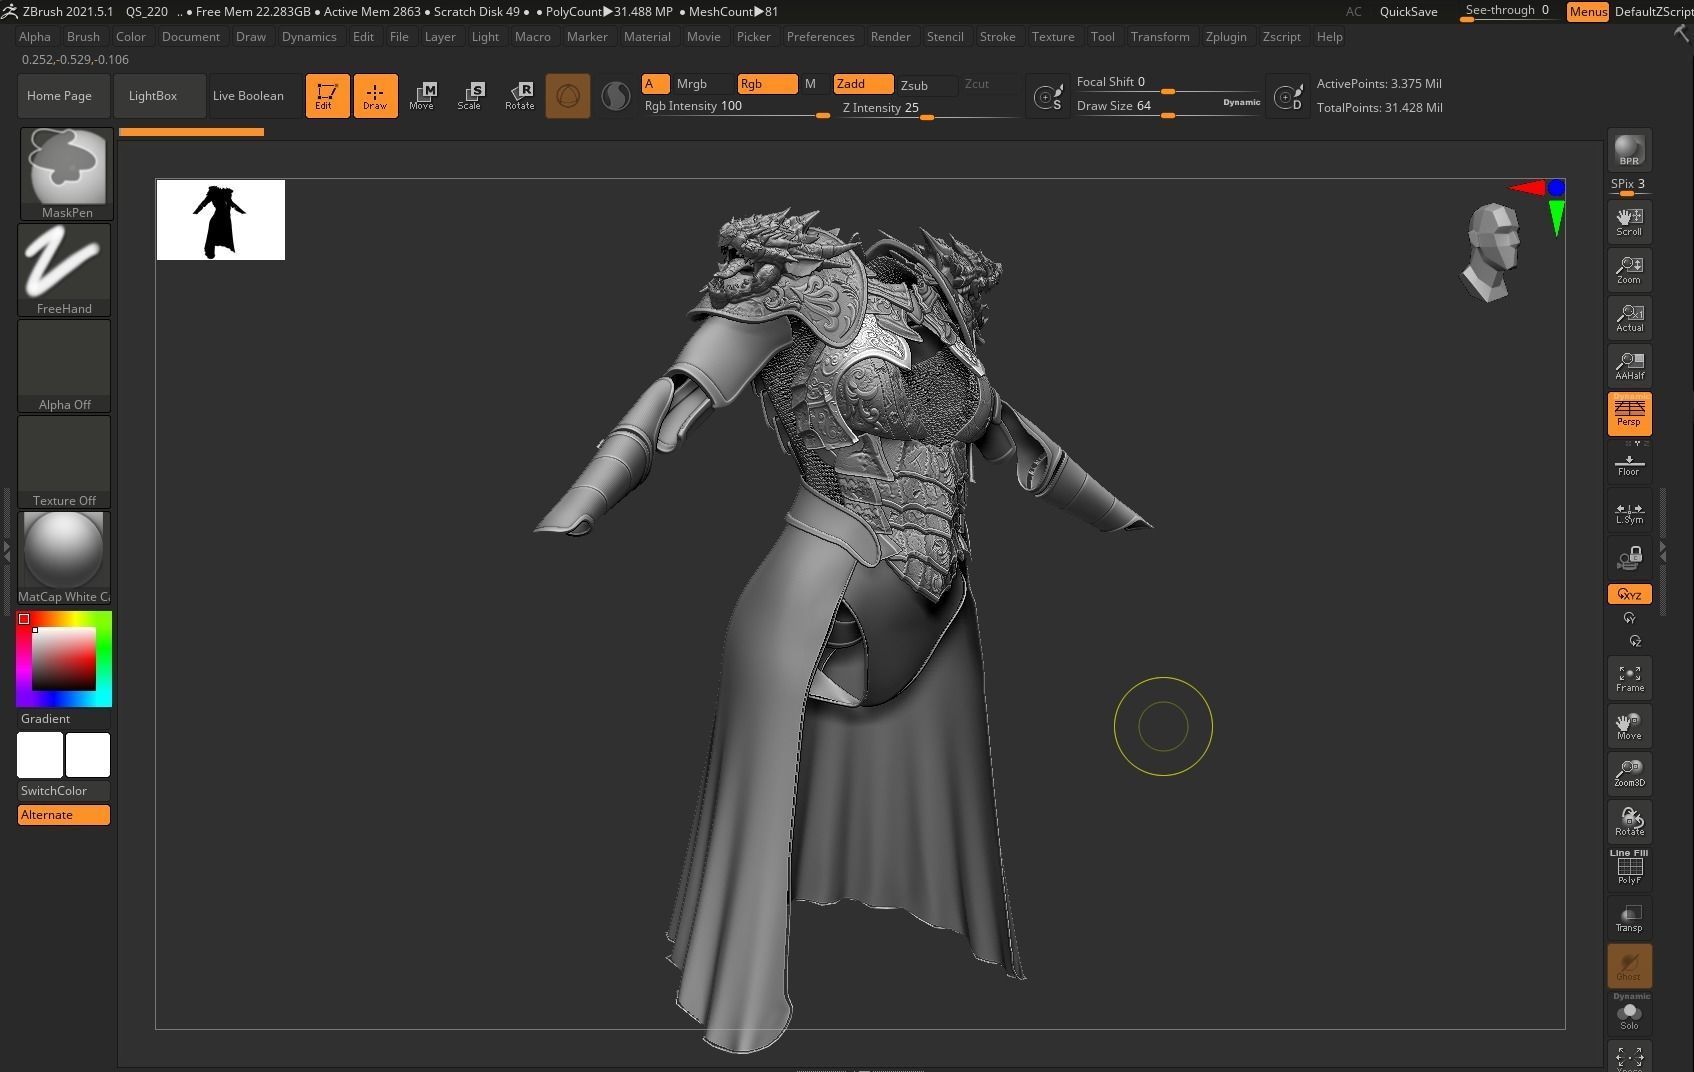Click the sculptris pro sphere icon
Image resolution: width=1694 pixels, height=1072 pixels.
click(616, 96)
